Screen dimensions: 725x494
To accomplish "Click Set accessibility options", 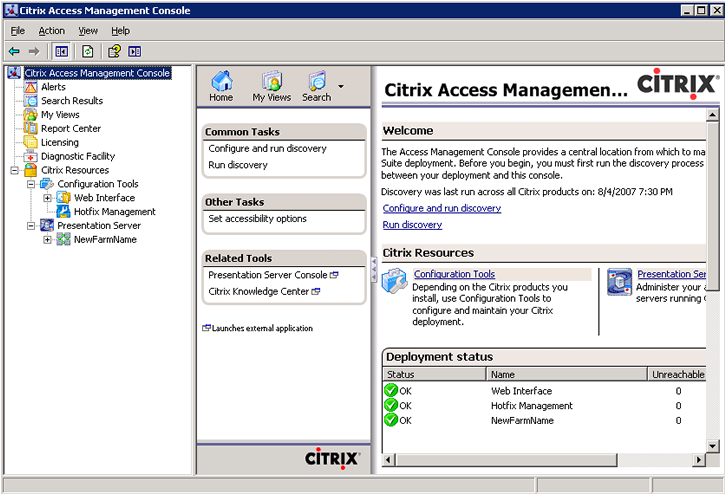I will pyautogui.click(x=257, y=219).
